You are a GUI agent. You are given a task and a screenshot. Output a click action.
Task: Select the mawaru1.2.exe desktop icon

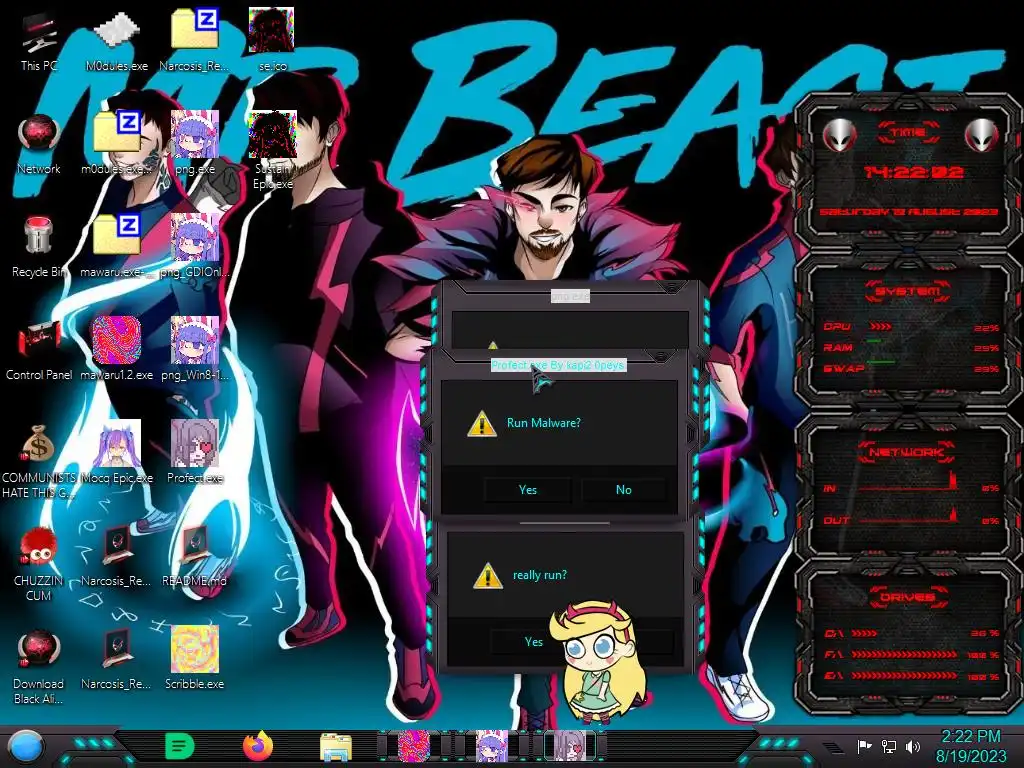[116, 350]
